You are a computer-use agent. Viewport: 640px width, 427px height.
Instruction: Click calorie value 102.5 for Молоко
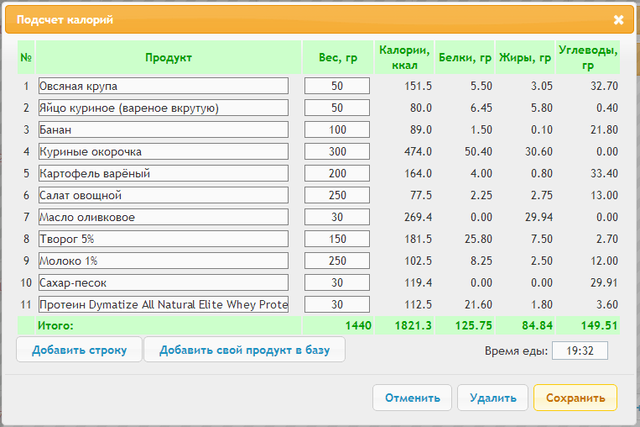(x=418, y=261)
